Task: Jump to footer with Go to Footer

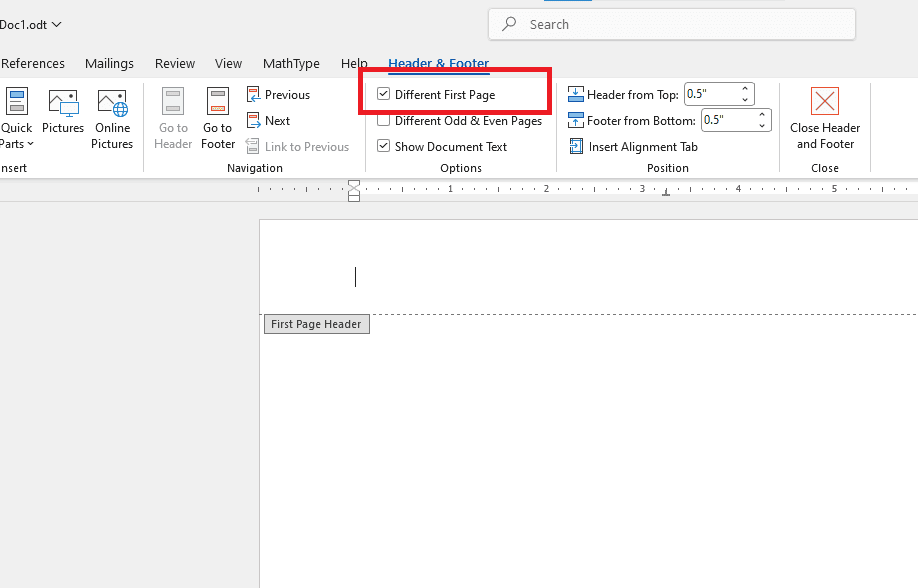Action: pyautogui.click(x=218, y=119)
